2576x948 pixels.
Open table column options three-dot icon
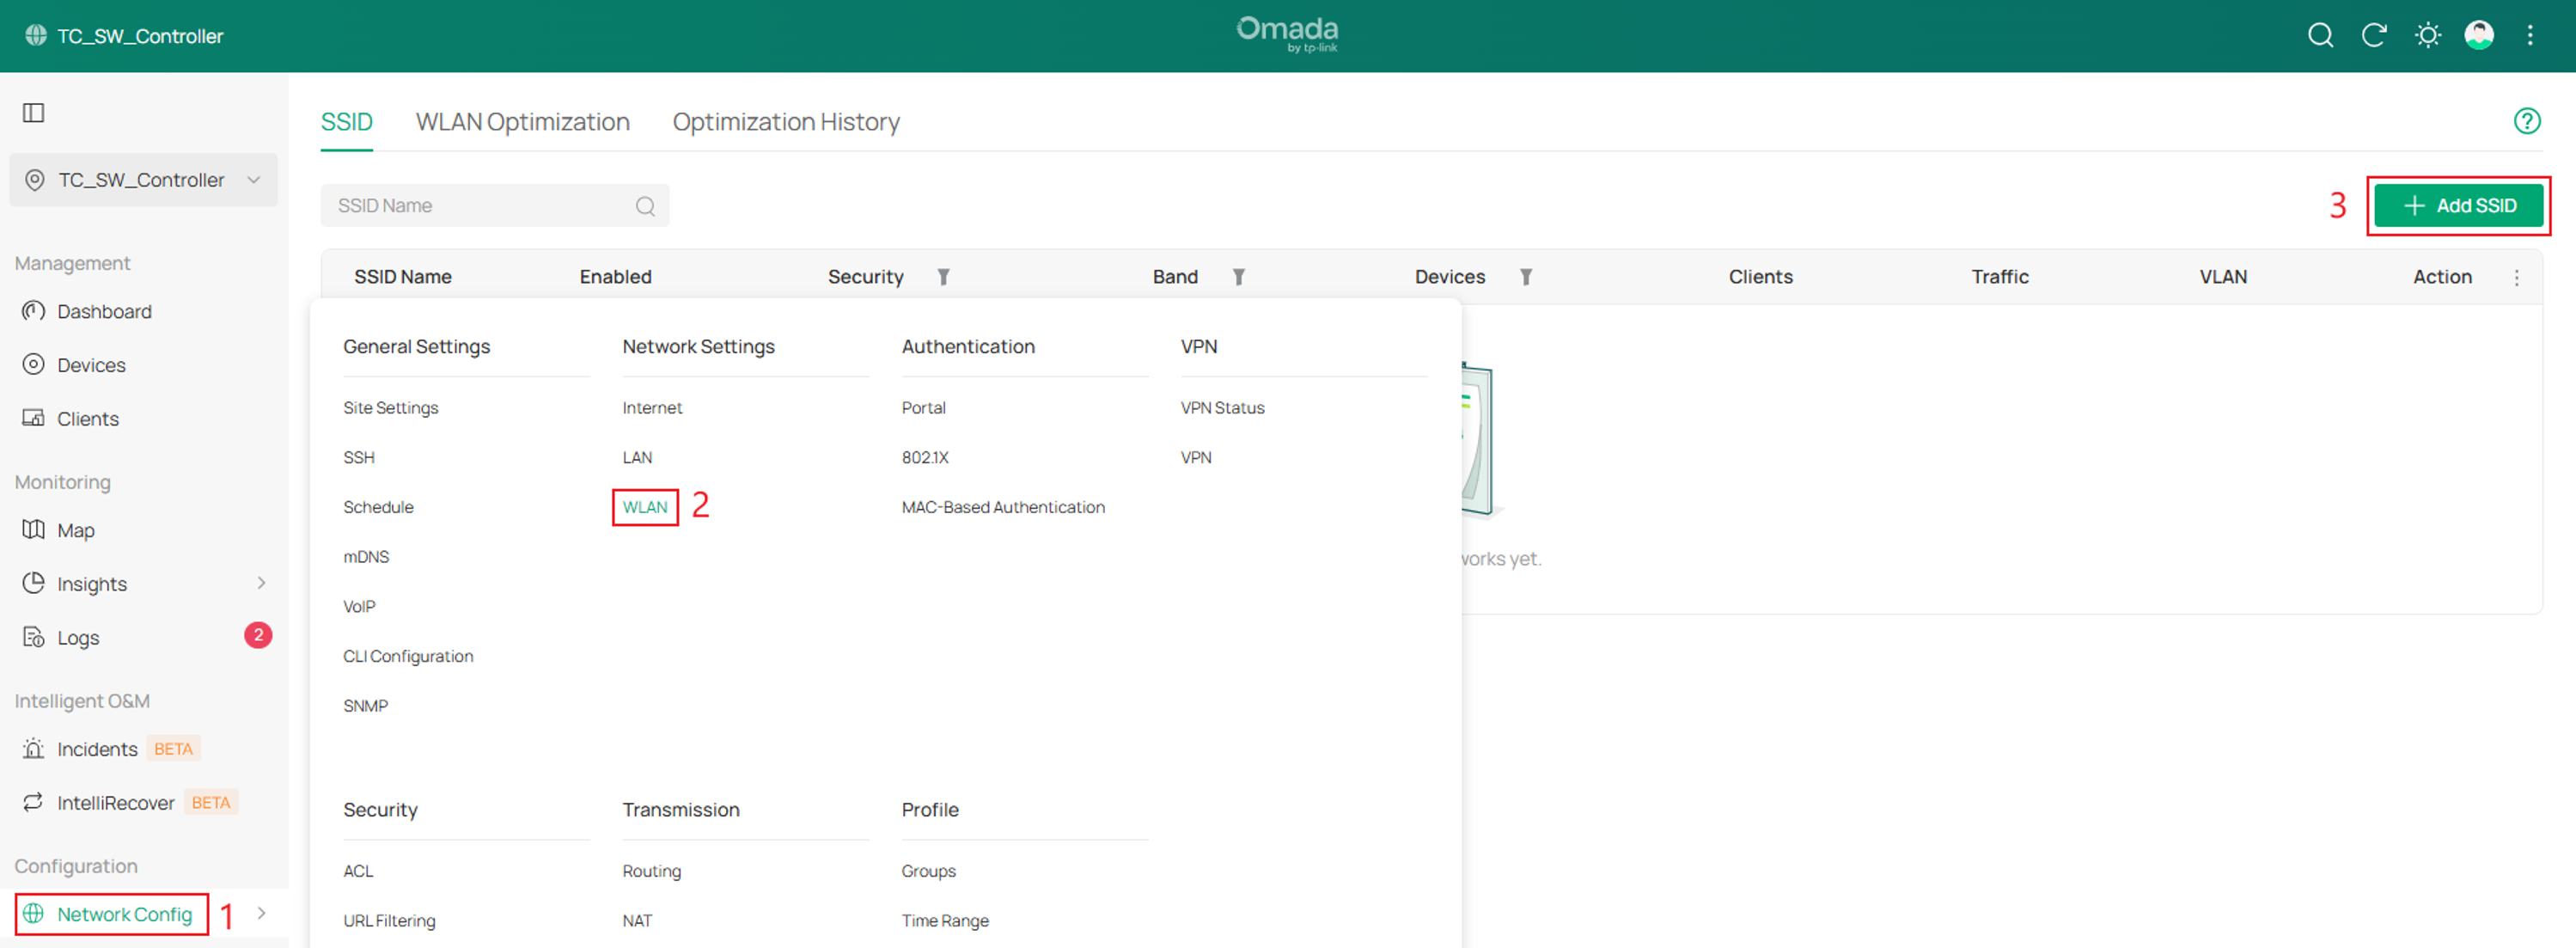pos(2517,277)
